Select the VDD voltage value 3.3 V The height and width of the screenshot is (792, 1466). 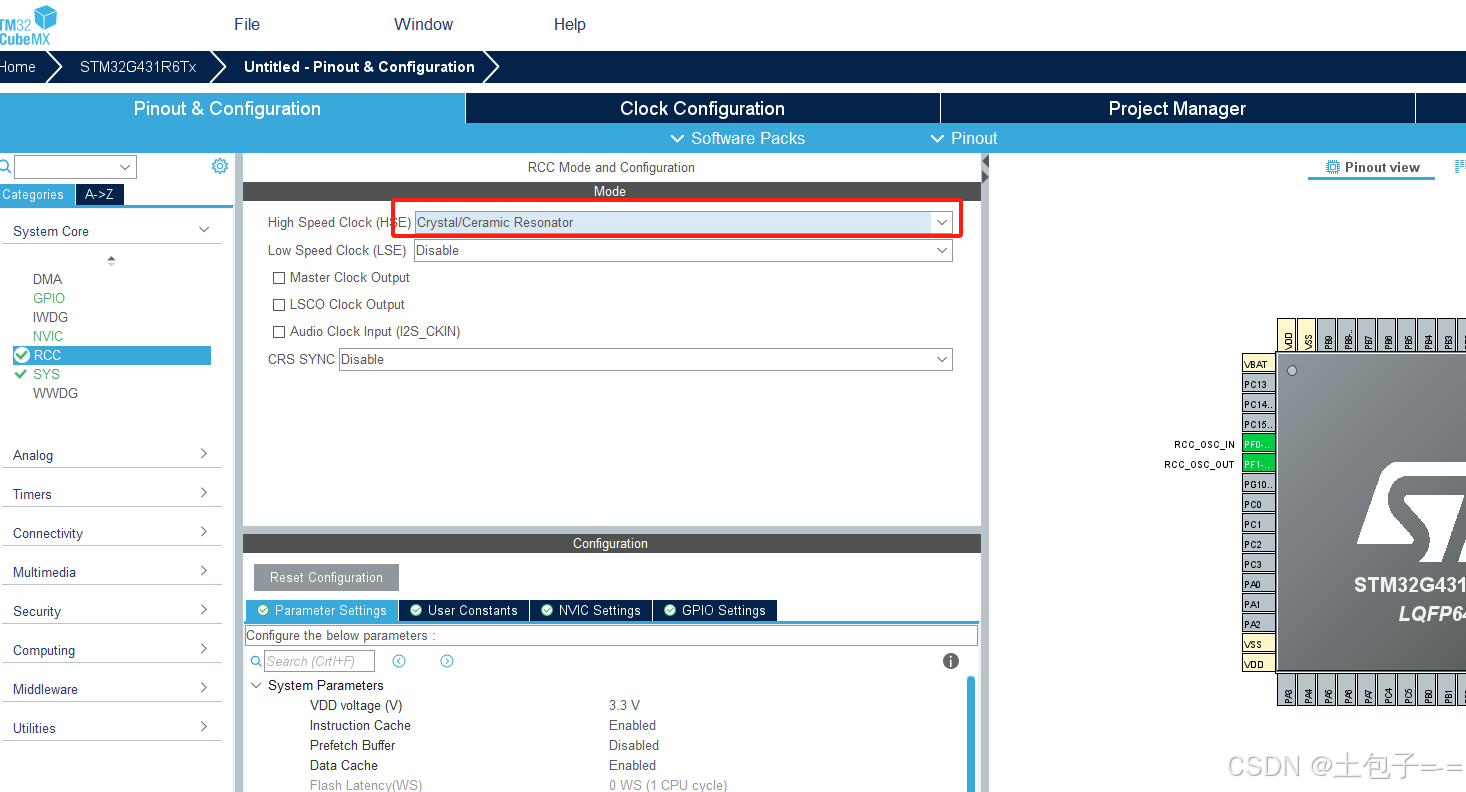[x=624, y=705]
